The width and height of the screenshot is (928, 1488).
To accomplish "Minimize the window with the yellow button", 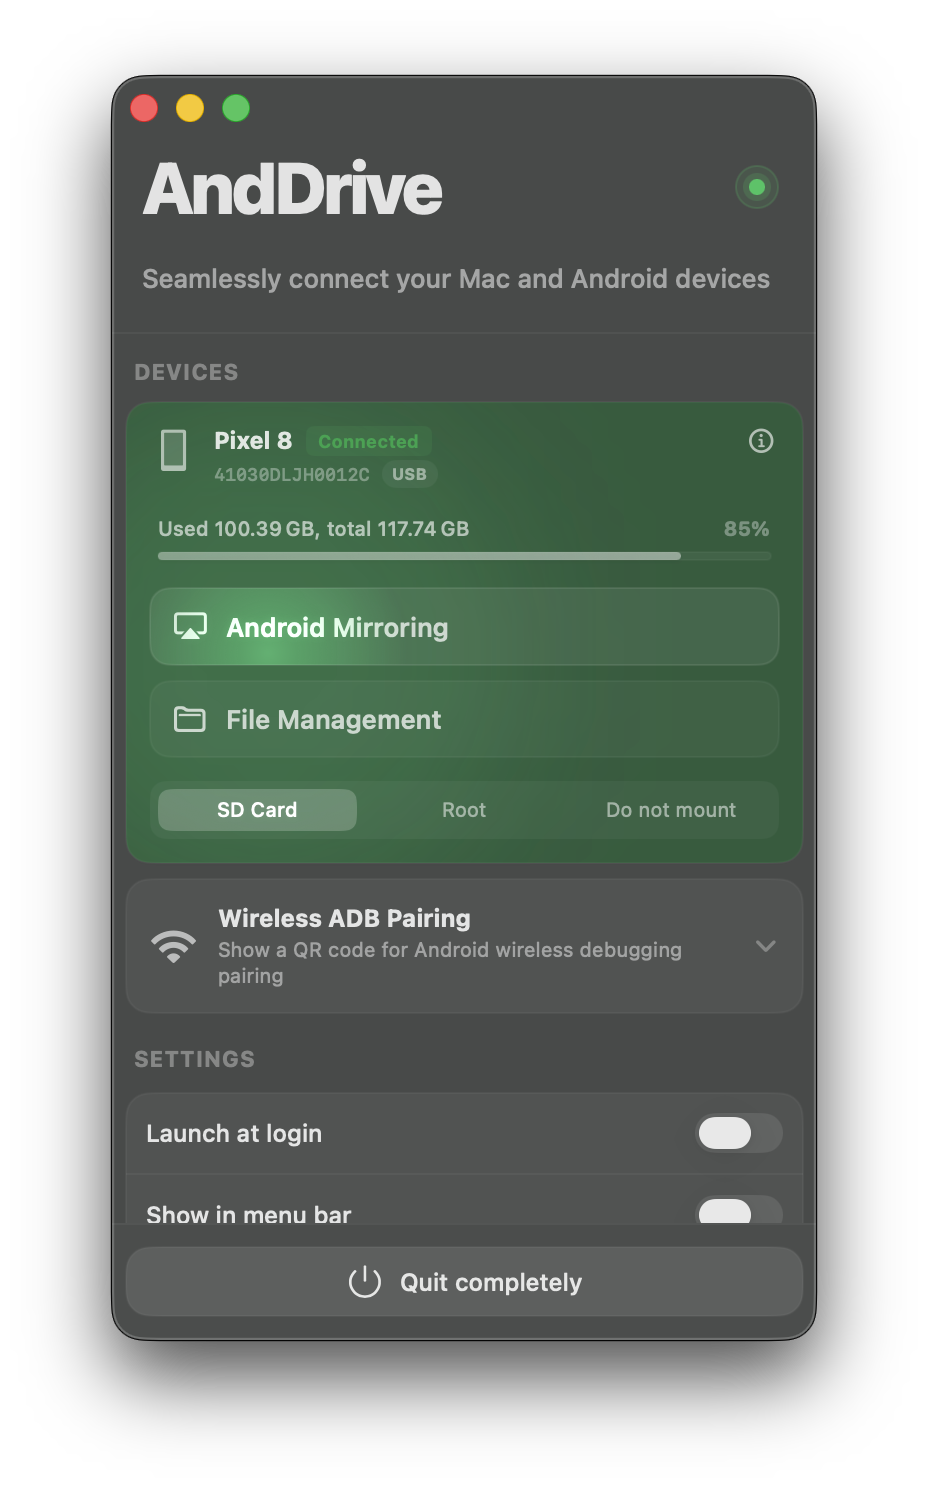I will tap(190, 108).
